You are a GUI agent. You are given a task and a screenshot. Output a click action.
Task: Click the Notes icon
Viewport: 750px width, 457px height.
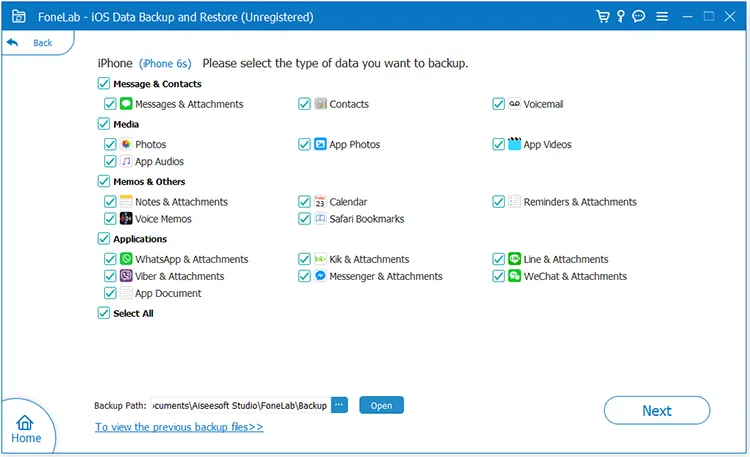(x=126, y=201)
